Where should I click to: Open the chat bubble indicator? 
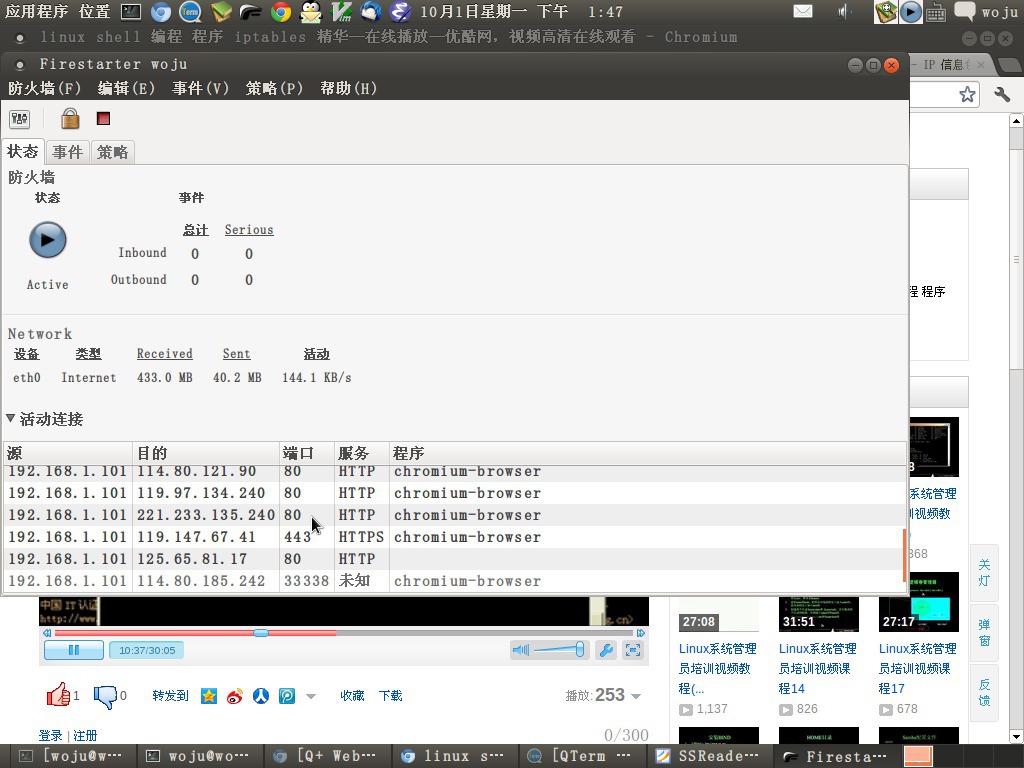(965, 11)
